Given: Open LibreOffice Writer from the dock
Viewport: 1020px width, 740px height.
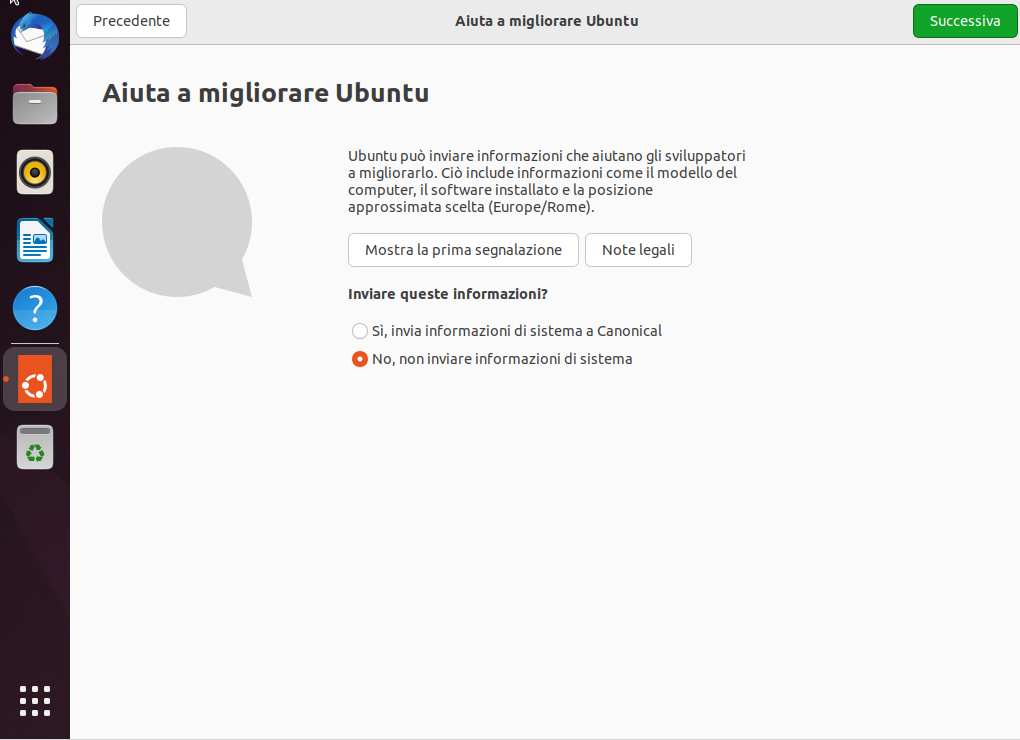Looking at the screenshot, I should [35, 240].
